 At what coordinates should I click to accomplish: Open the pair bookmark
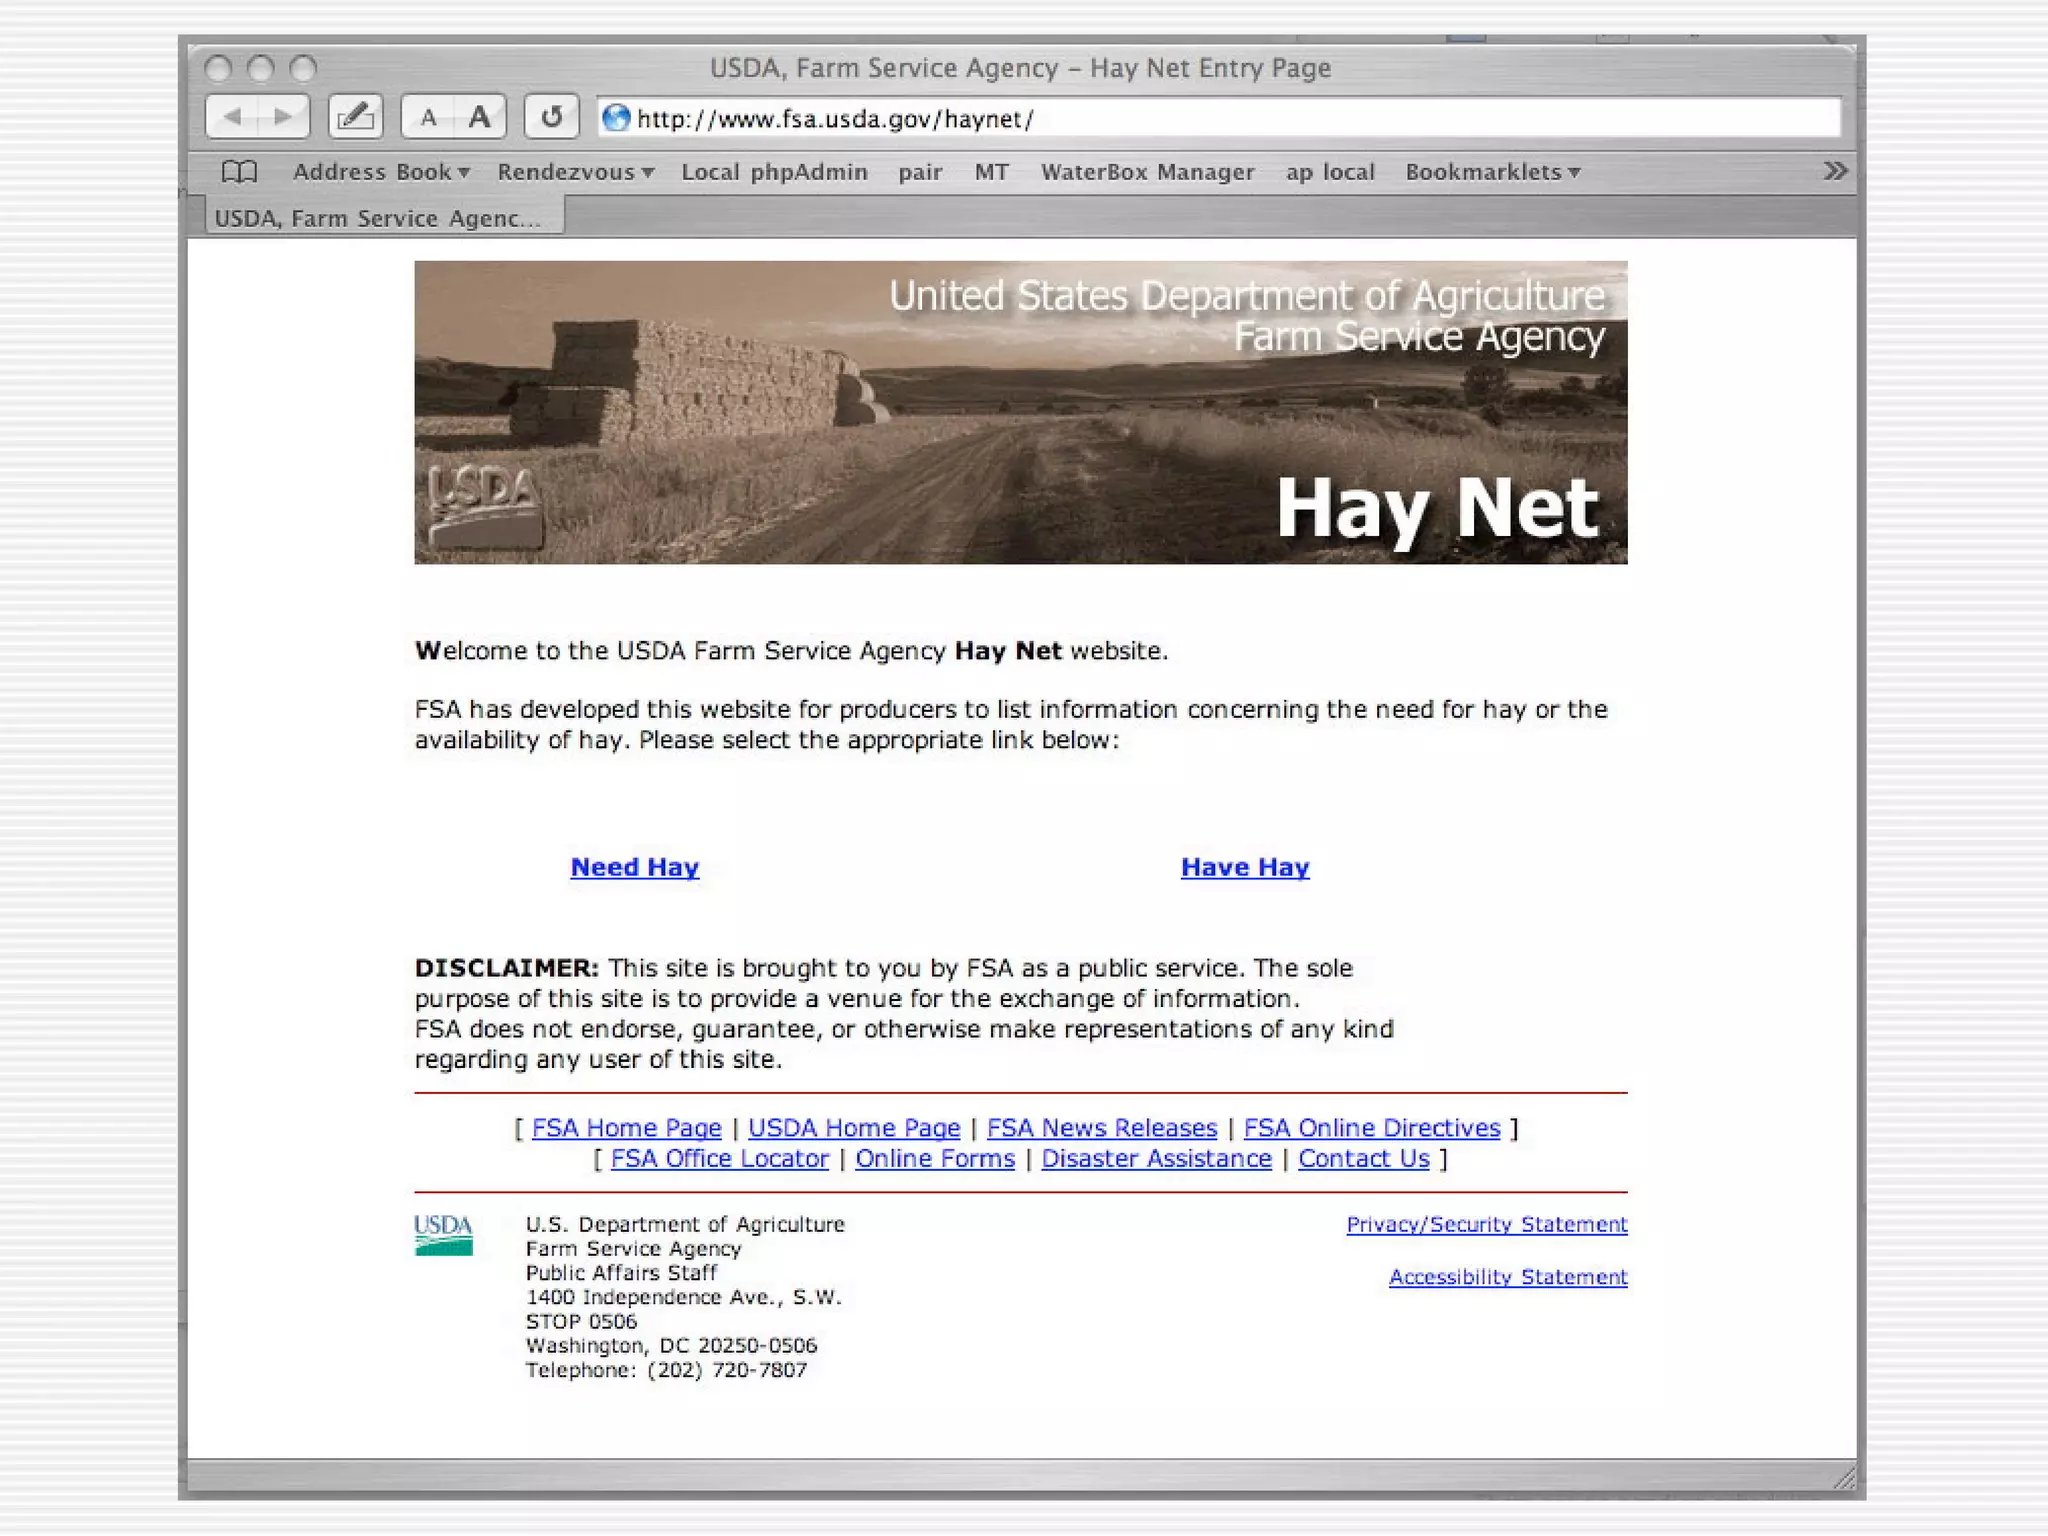point(920,172)
